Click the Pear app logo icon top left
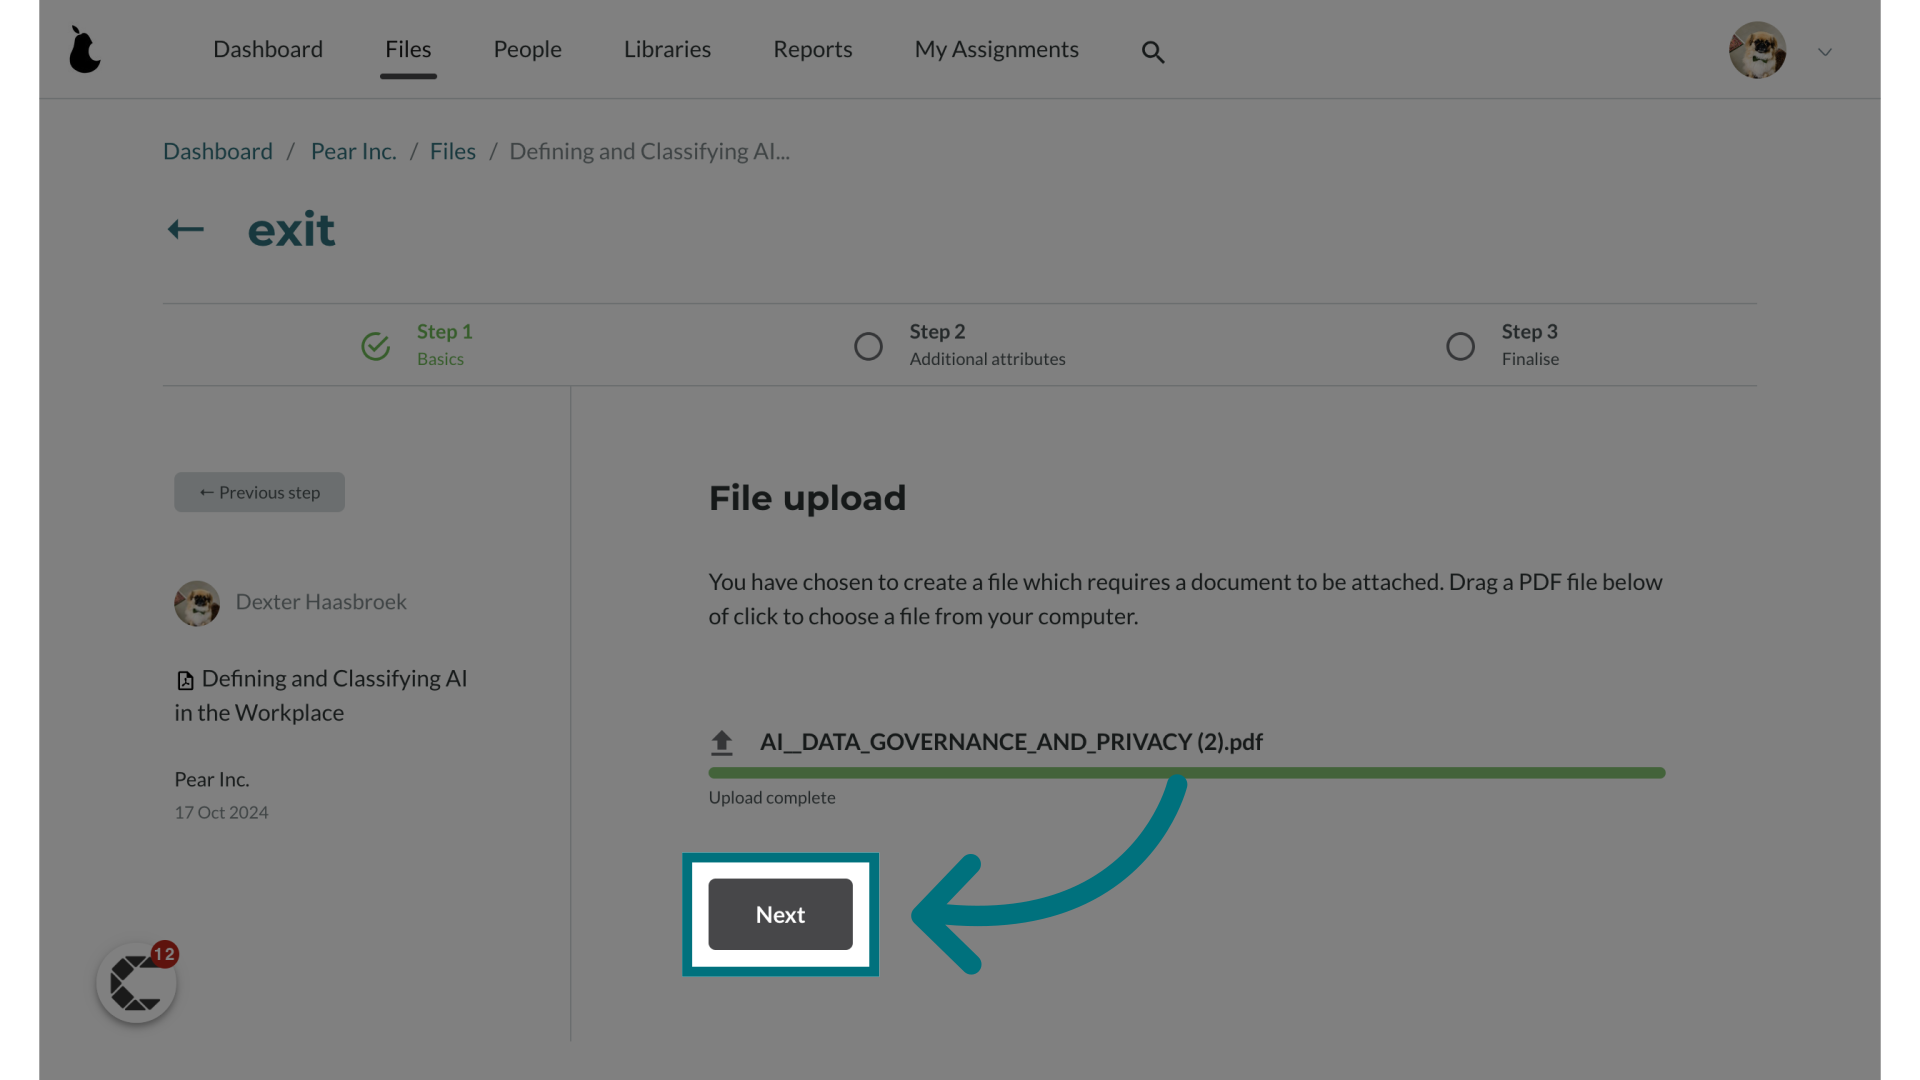 84,49
